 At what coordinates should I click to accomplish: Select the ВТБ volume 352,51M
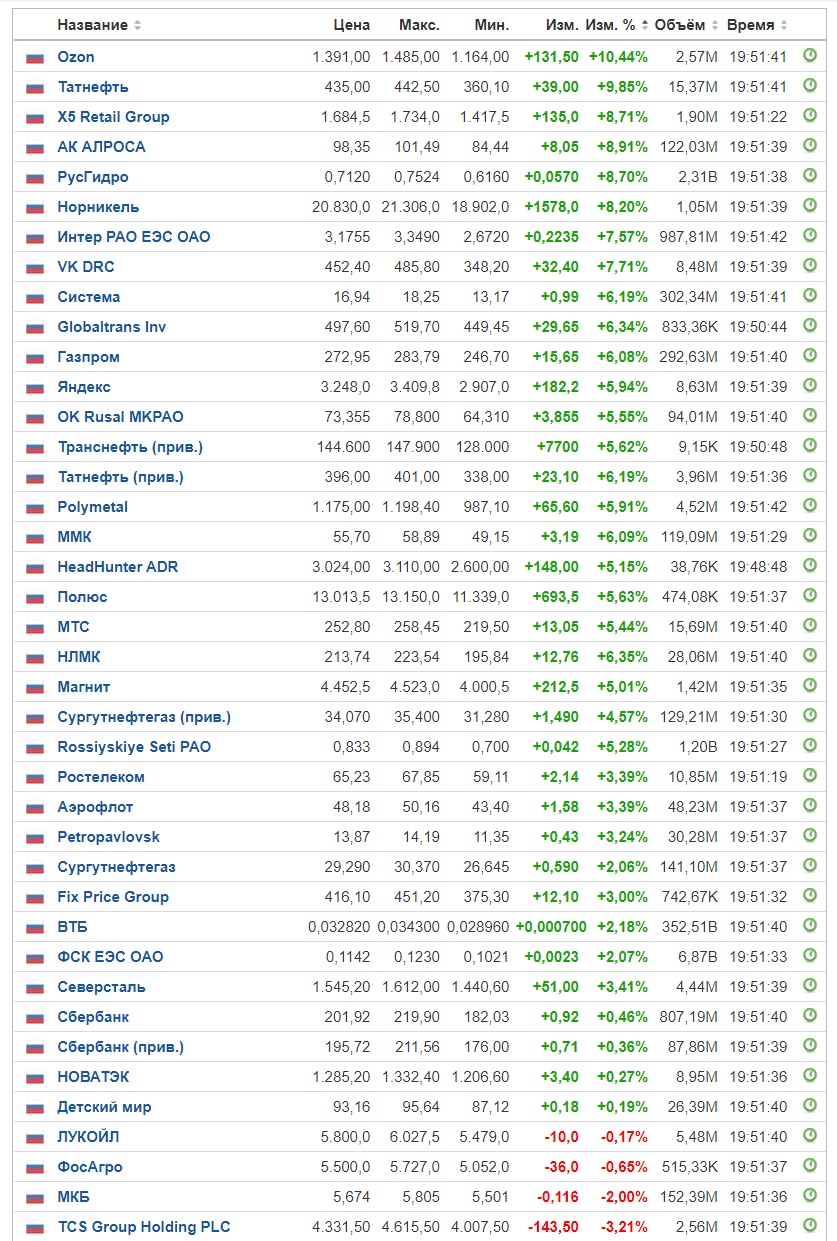688,927
